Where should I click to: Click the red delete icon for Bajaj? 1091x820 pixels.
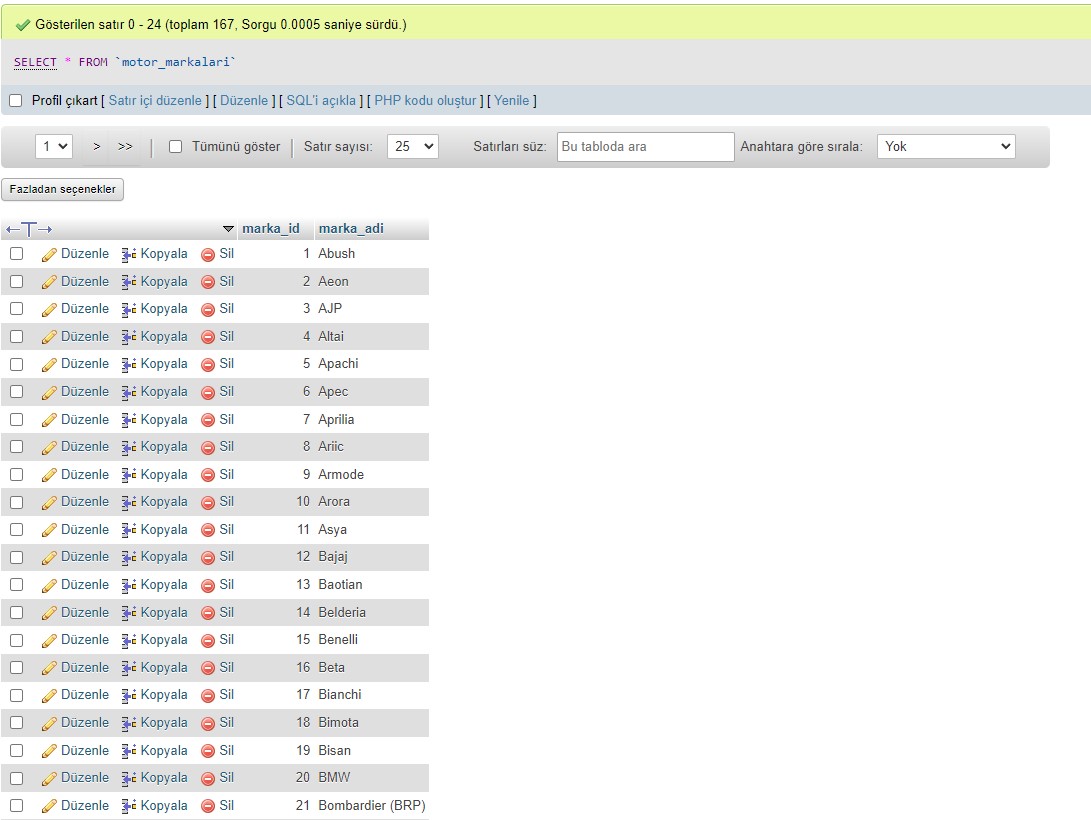(x=207, y=558)
